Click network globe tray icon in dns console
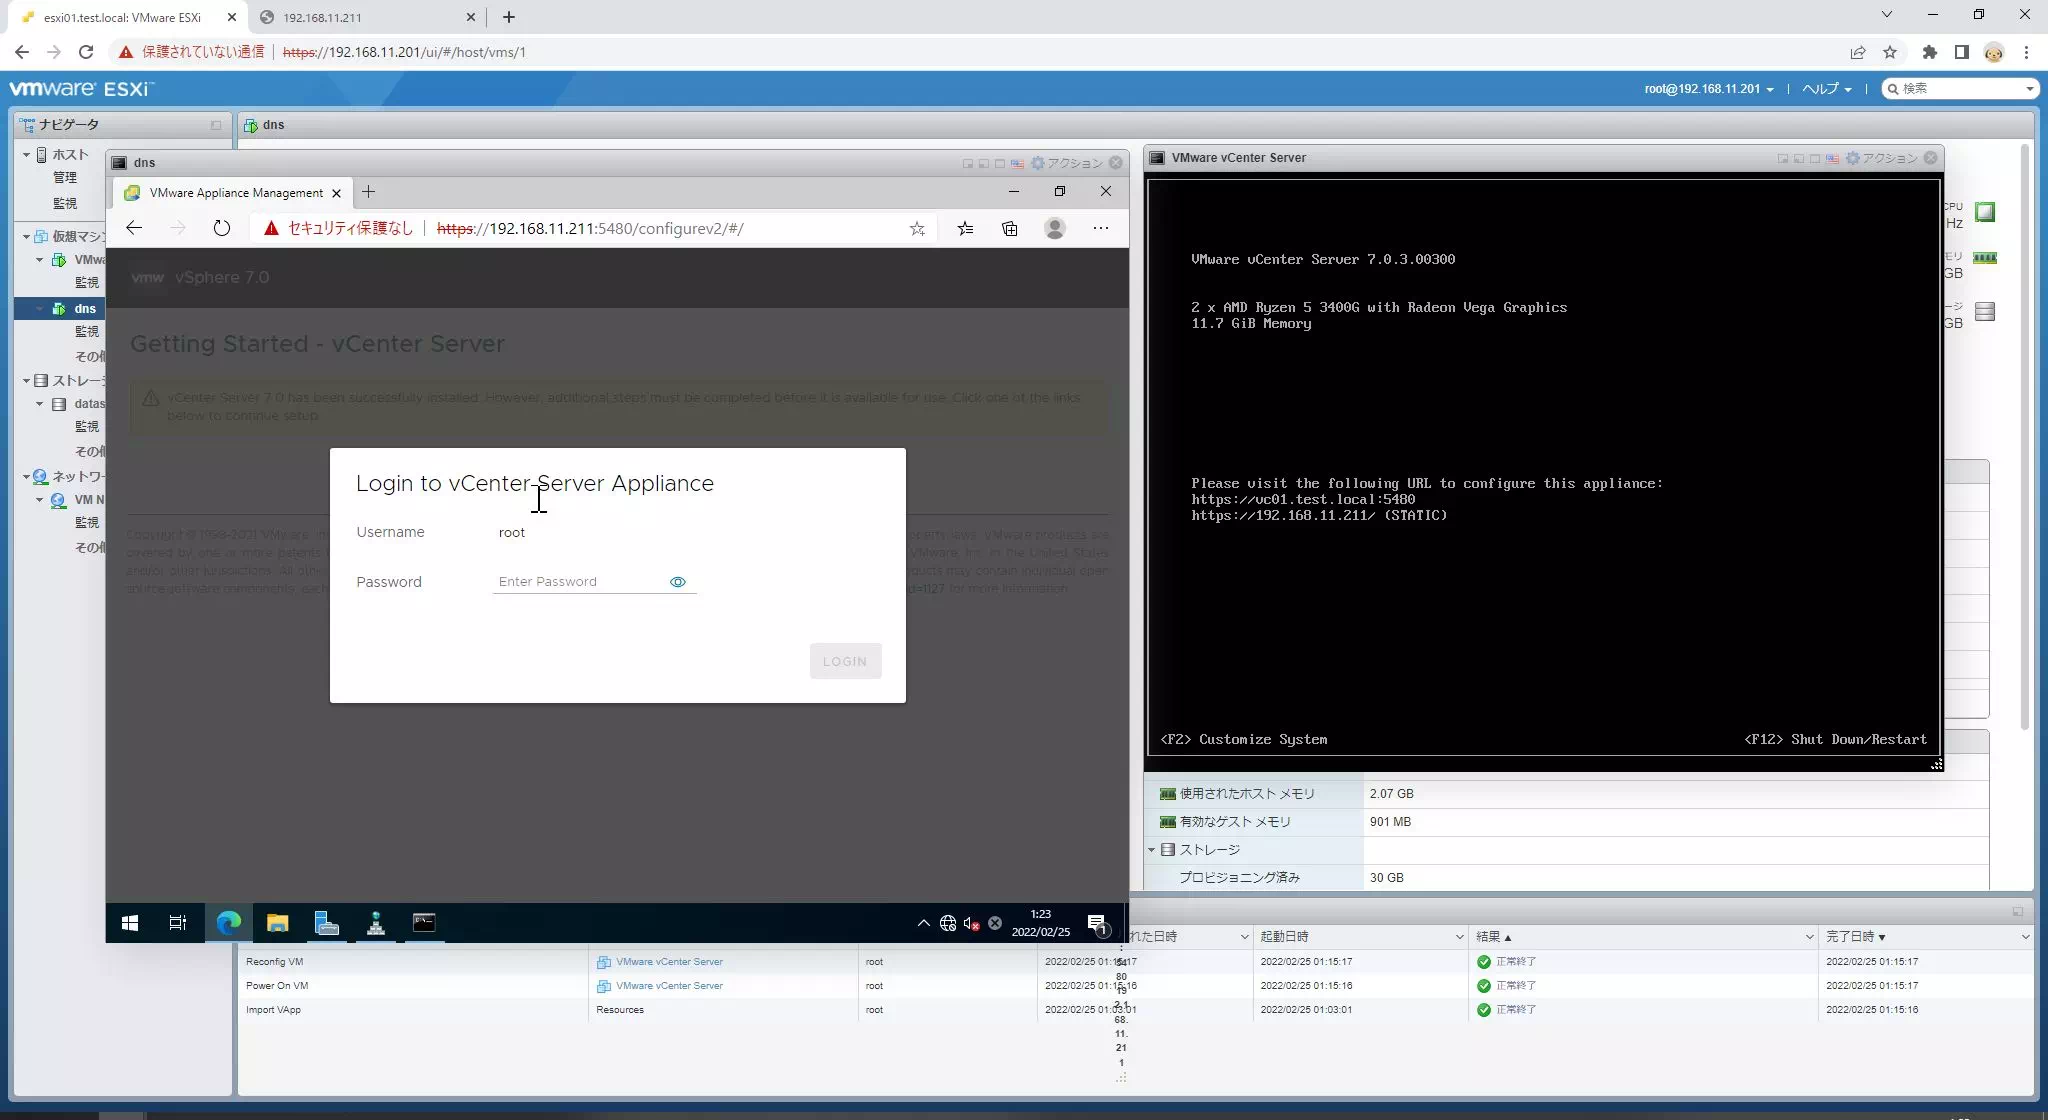Viewport: 2048px width, 1120px height. click(948, 923)
